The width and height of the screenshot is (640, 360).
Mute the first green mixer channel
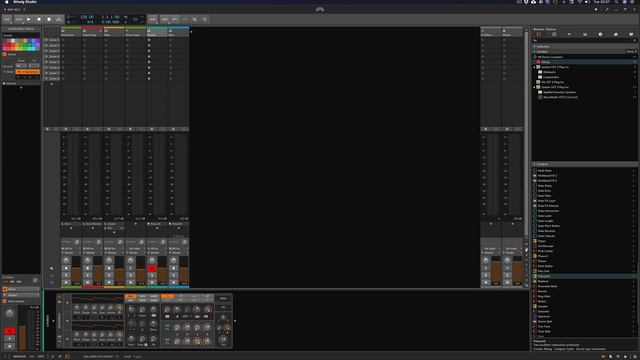point(66,282)
